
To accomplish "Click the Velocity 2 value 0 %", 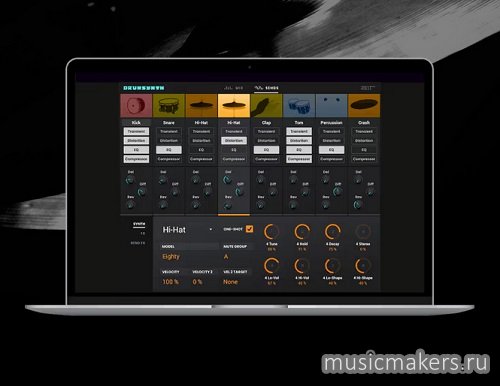I will click(197, 282).
